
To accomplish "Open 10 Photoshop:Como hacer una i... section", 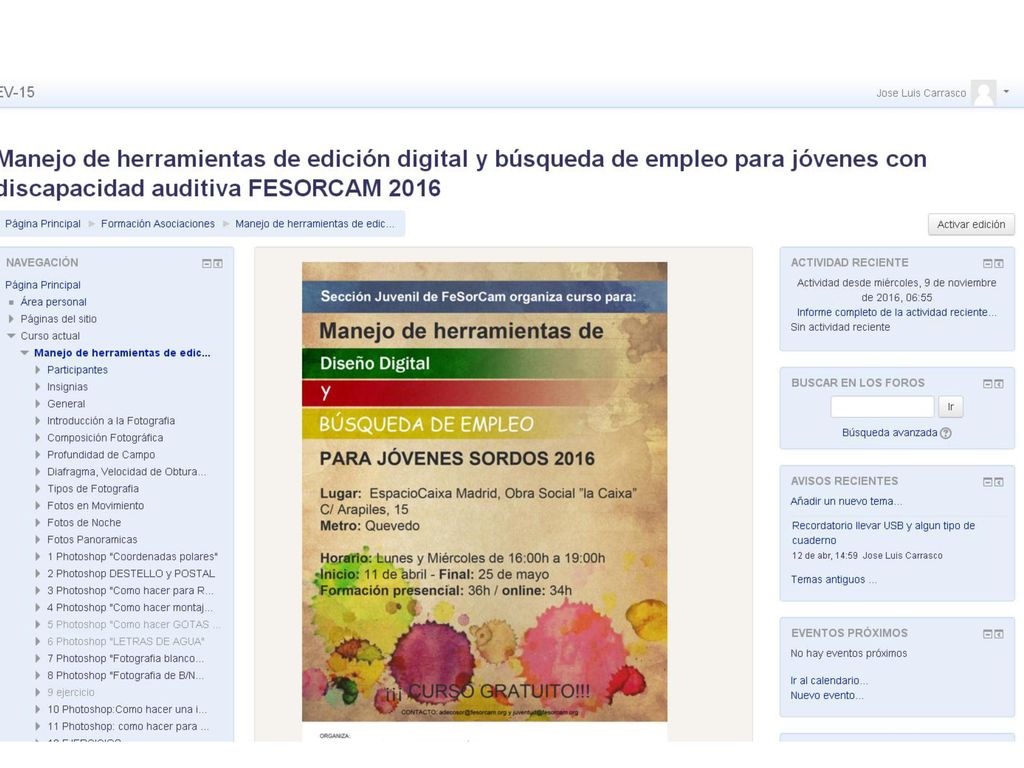I will (x=127, y=709).
